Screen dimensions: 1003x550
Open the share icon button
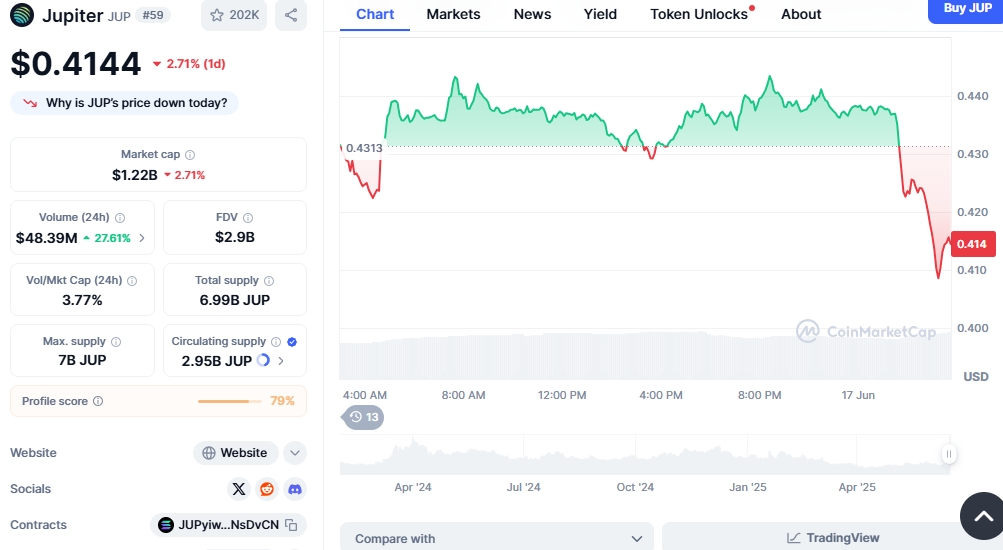[x=291, y=15]
